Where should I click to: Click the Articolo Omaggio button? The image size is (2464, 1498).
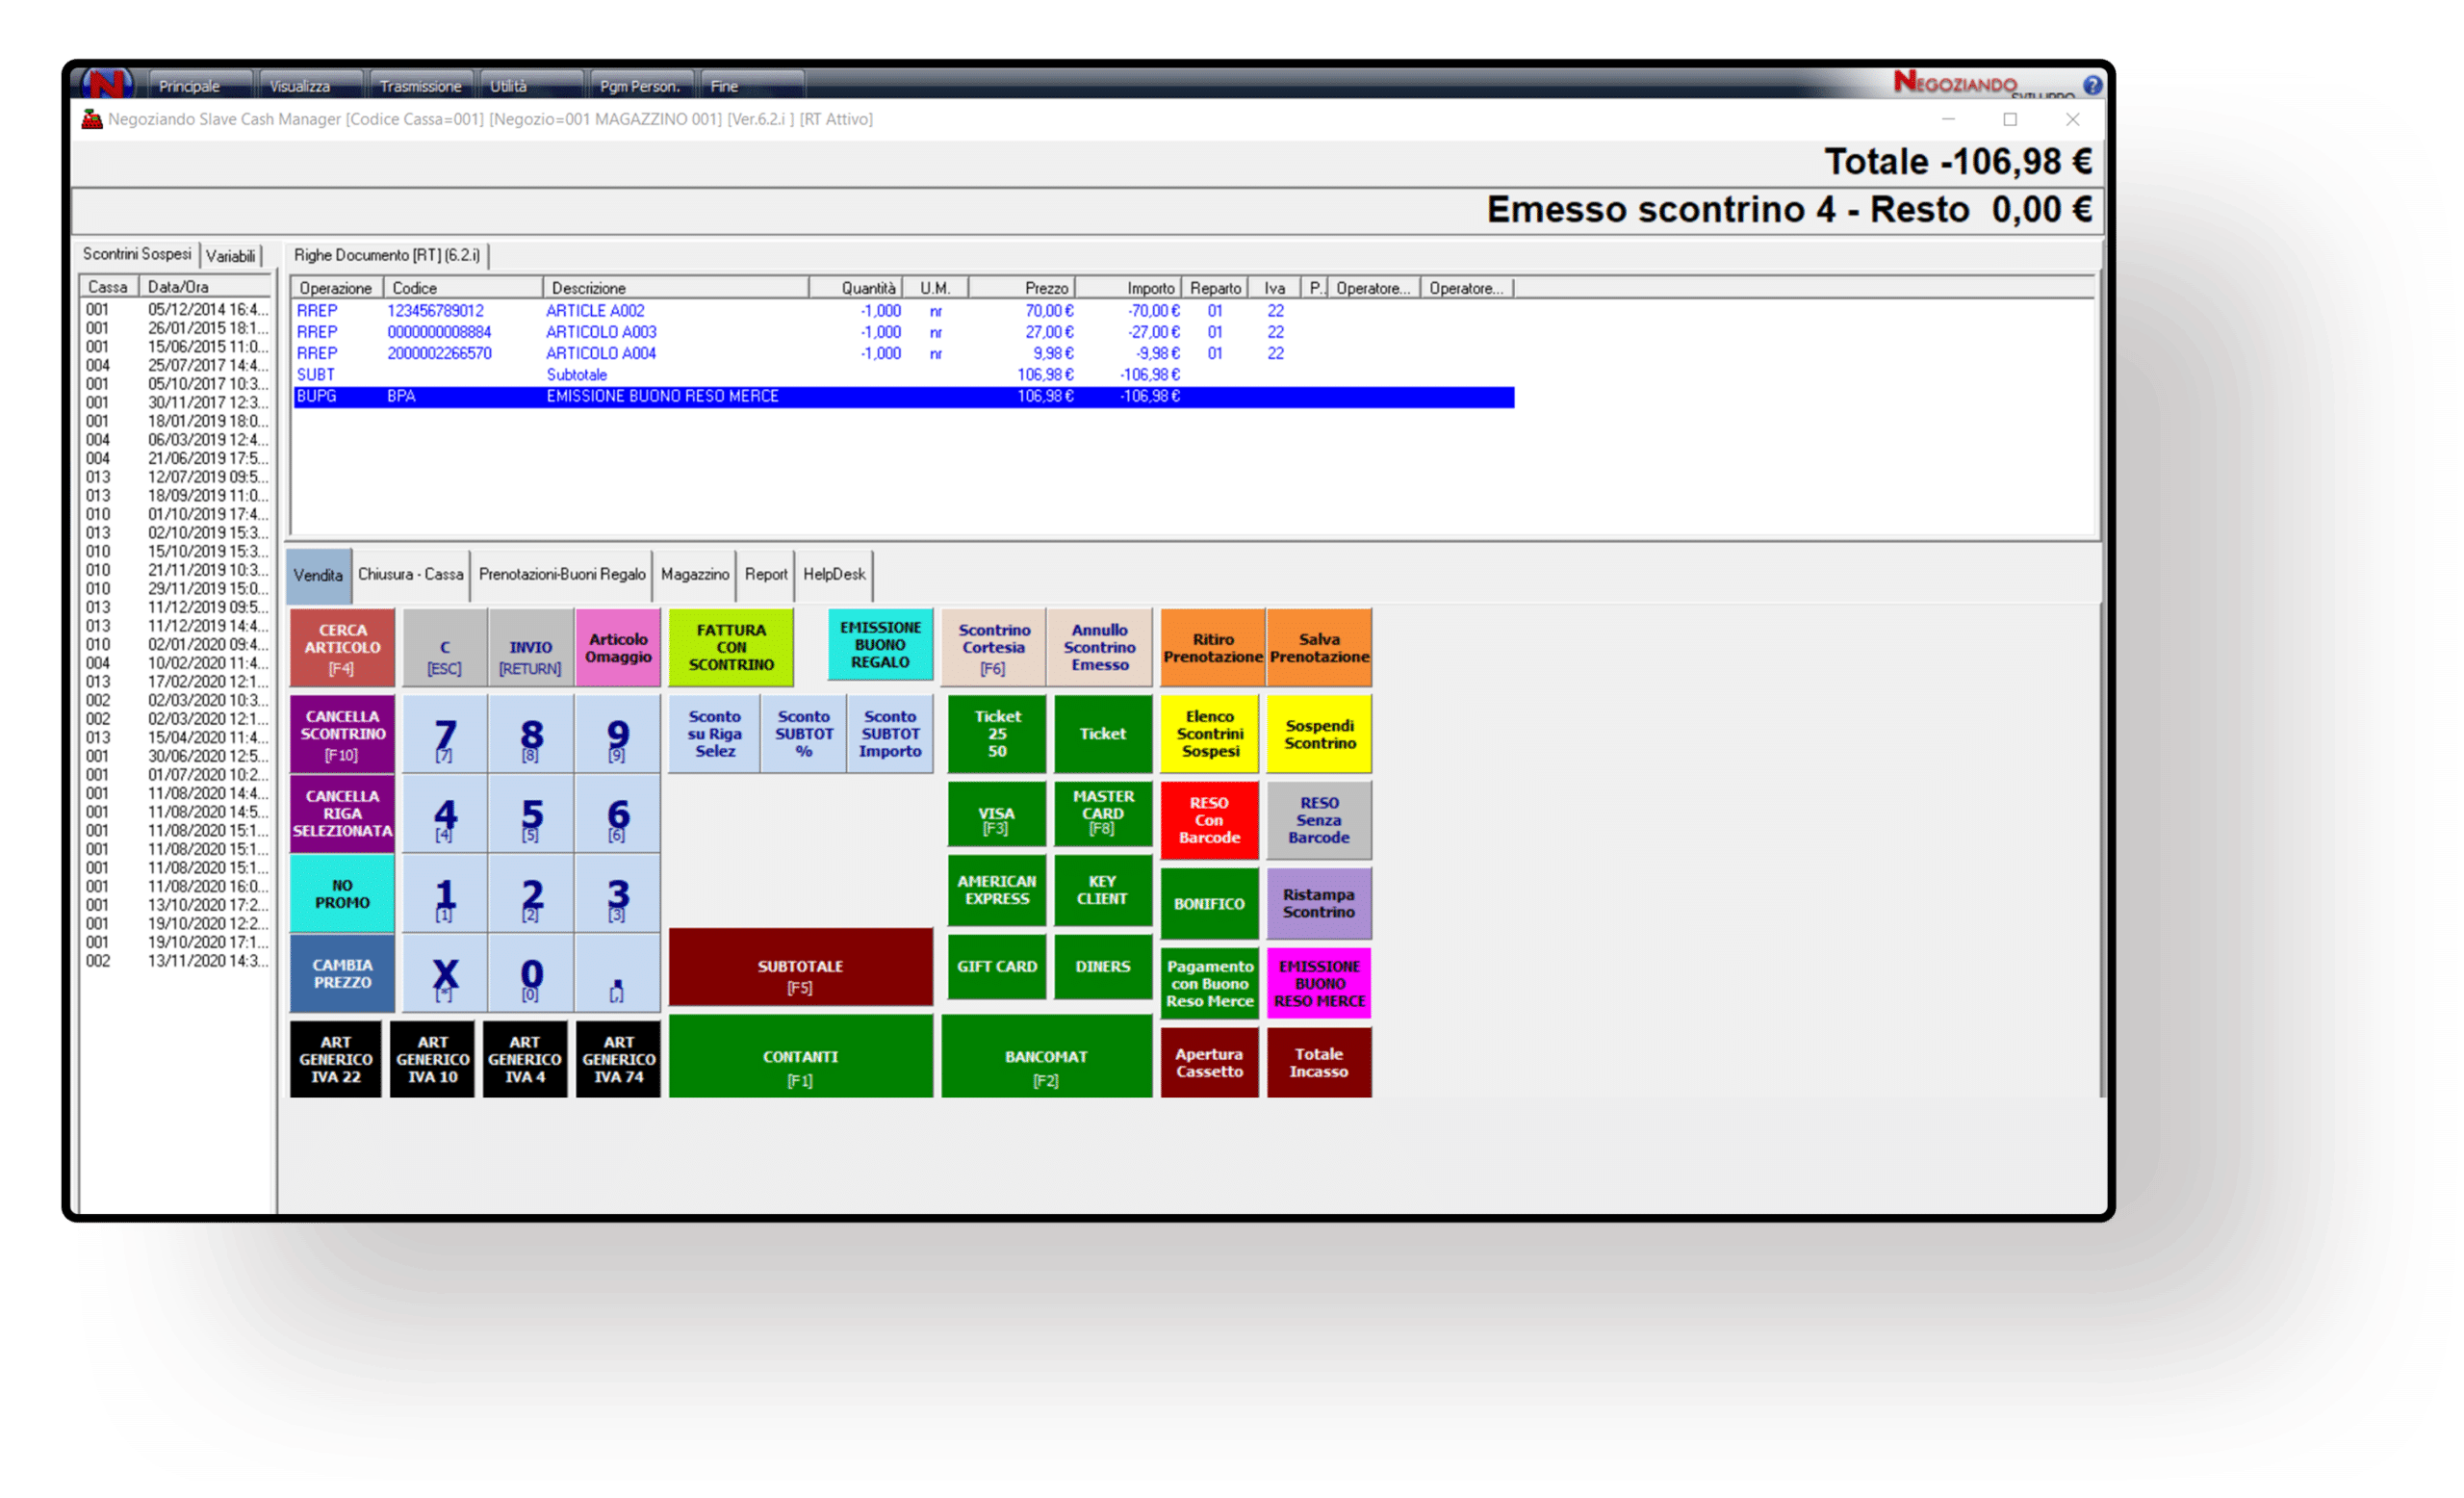618,647
